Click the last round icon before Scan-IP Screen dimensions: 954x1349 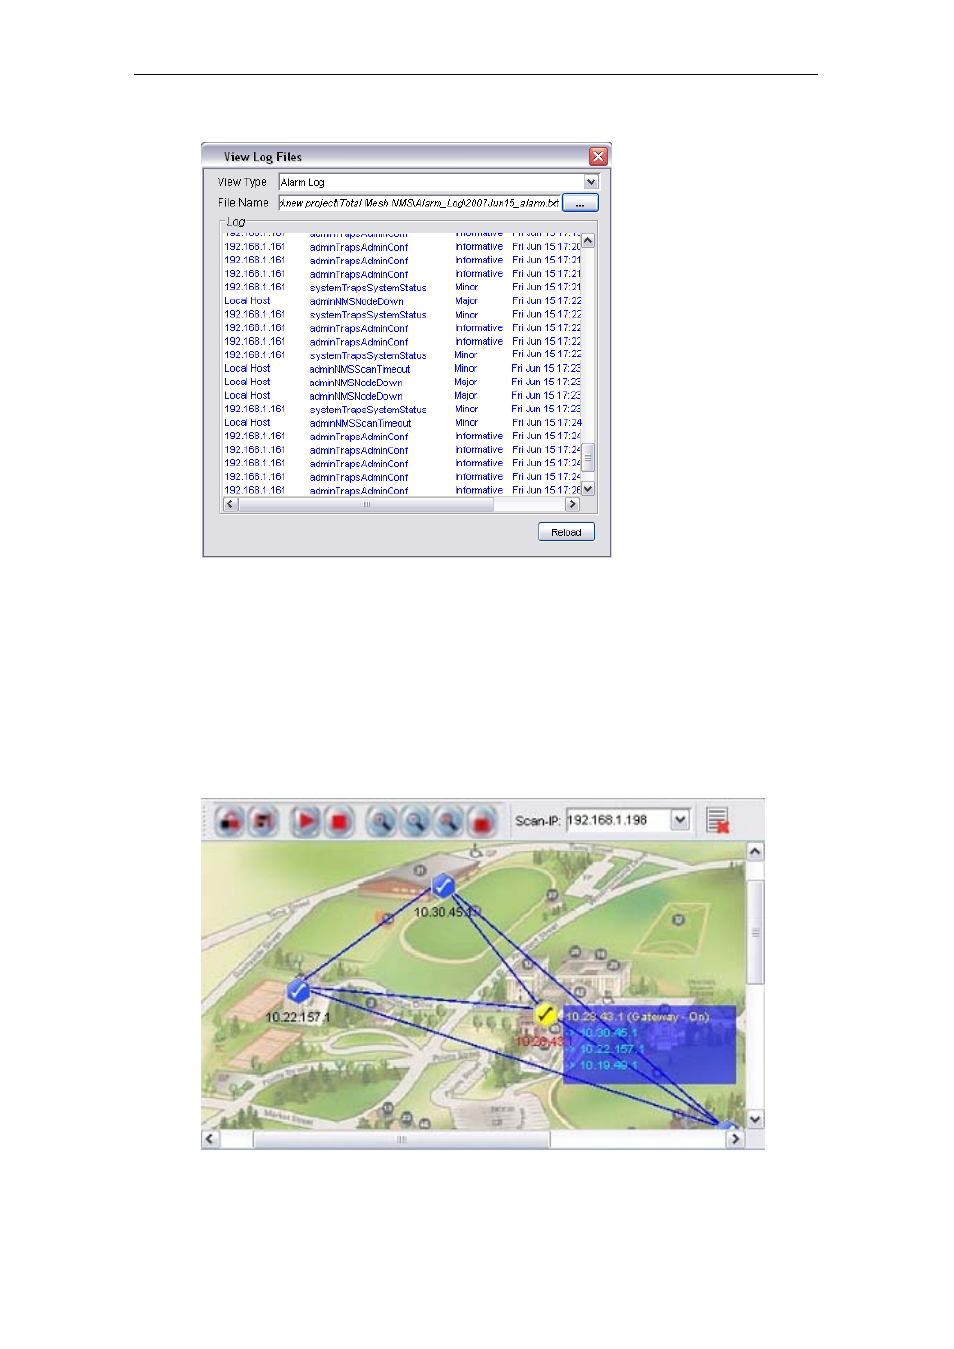click(x=482, y=822)
